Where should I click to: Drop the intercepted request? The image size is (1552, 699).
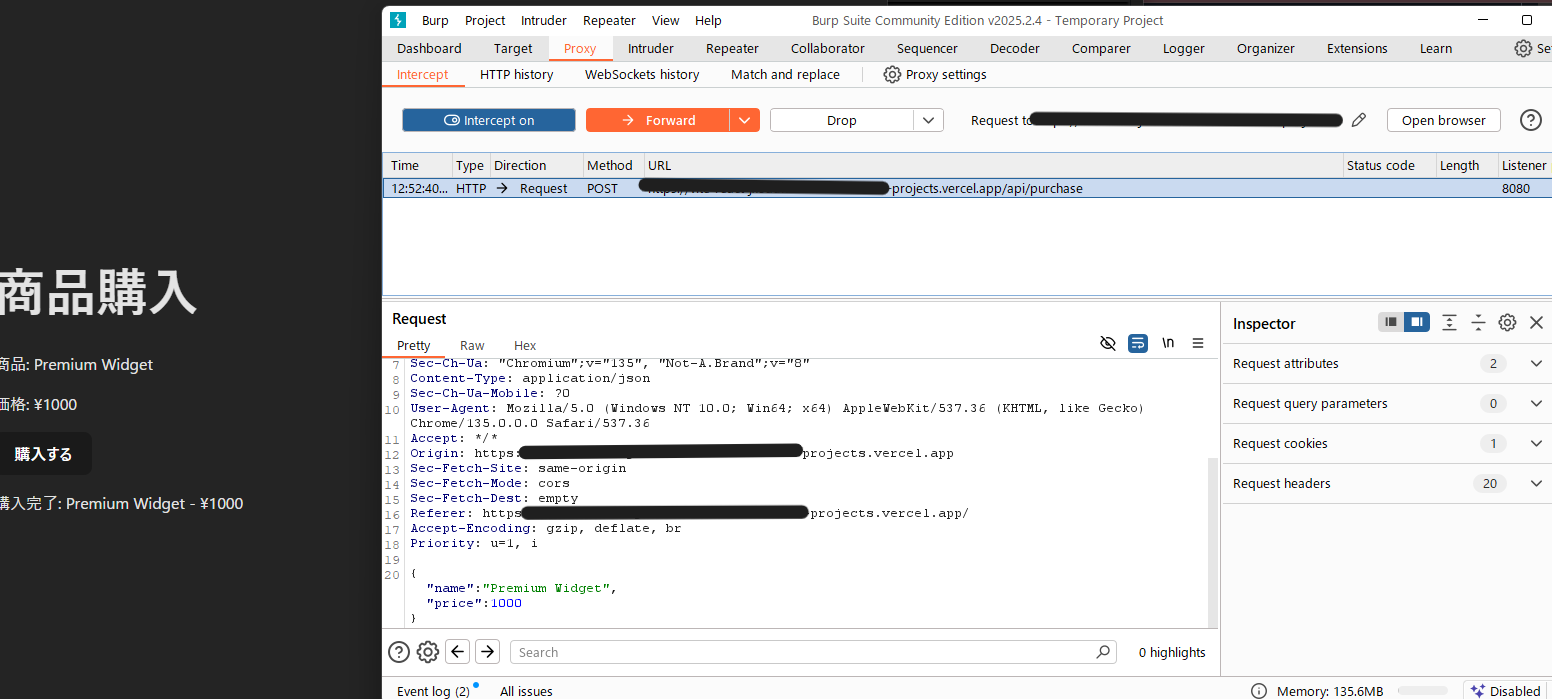click(x=842, y=120)
